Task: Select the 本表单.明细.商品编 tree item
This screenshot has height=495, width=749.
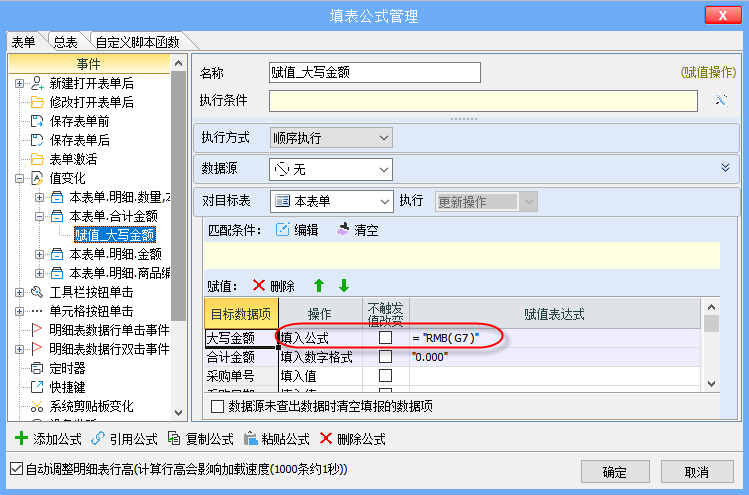Action: click(x=120, y=273)
